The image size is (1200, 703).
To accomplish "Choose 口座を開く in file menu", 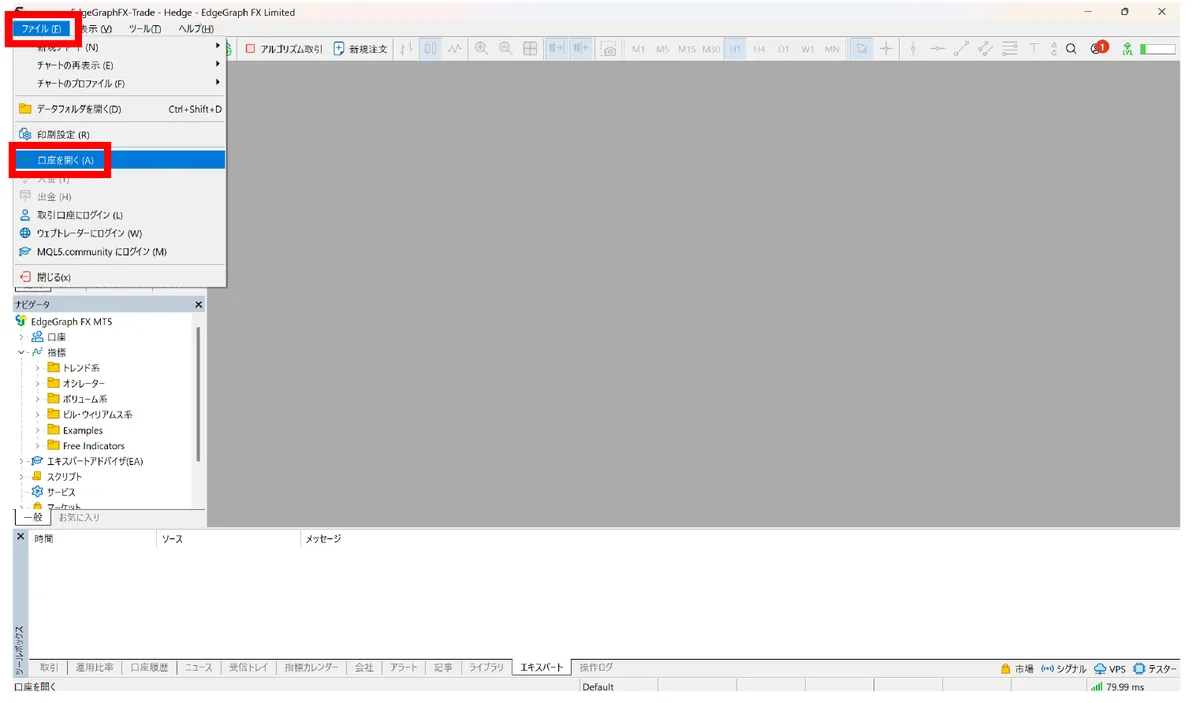I will pyautogui.click(x=119, y=160).
